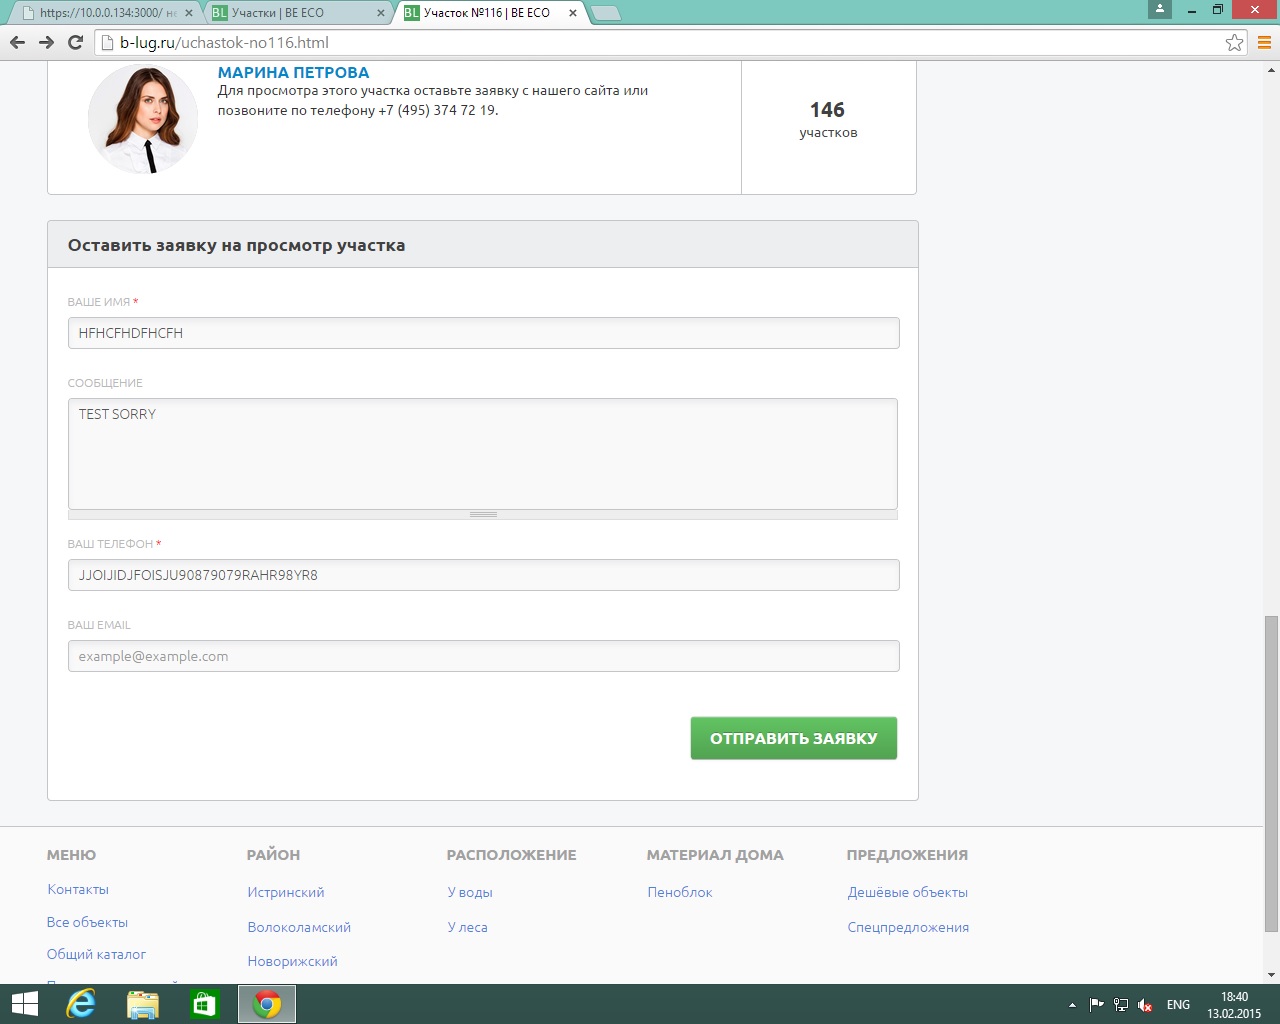Open Internet Explorer from the taskbar
The image size is (1280, 1024).
click(81, 1004)
